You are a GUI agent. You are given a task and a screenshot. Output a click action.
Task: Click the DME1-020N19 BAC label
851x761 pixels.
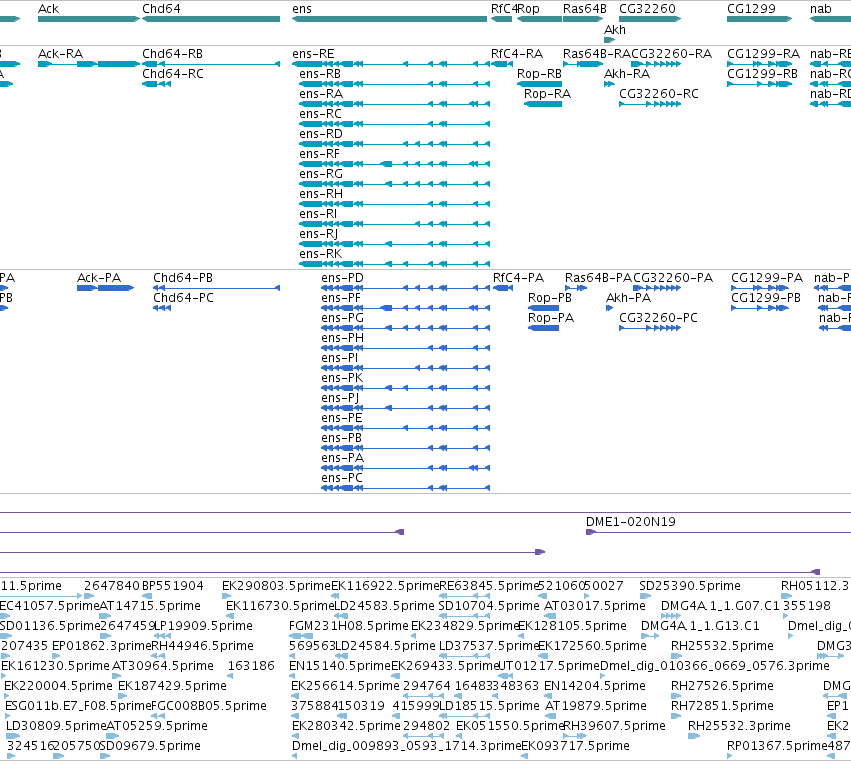631,522
